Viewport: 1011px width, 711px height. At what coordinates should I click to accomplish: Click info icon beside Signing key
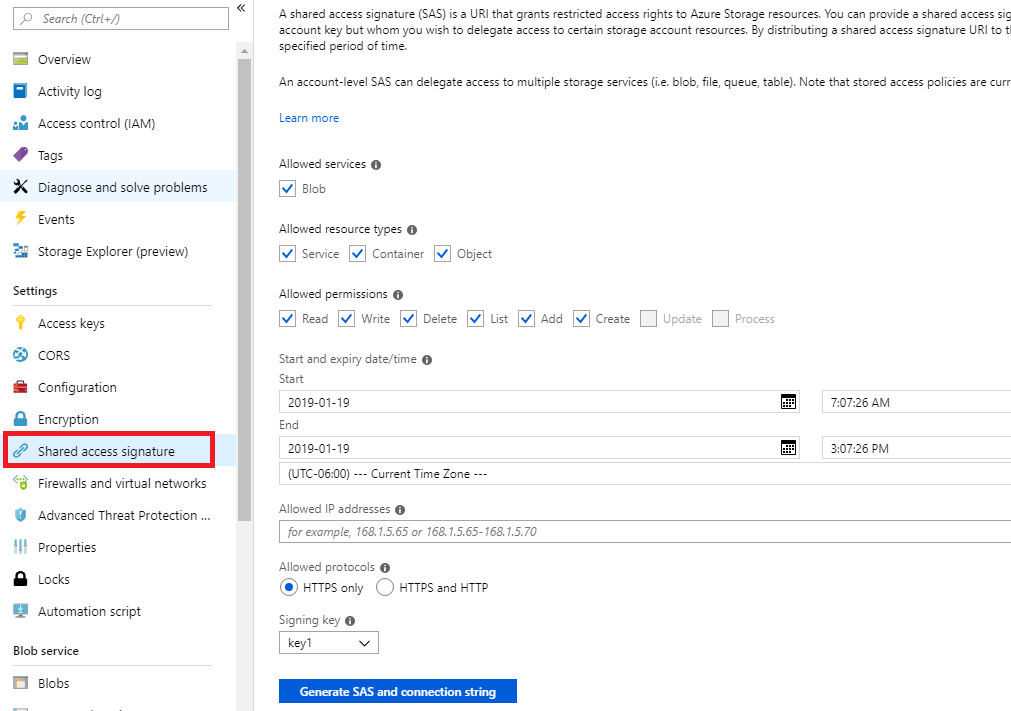point(350,621)
